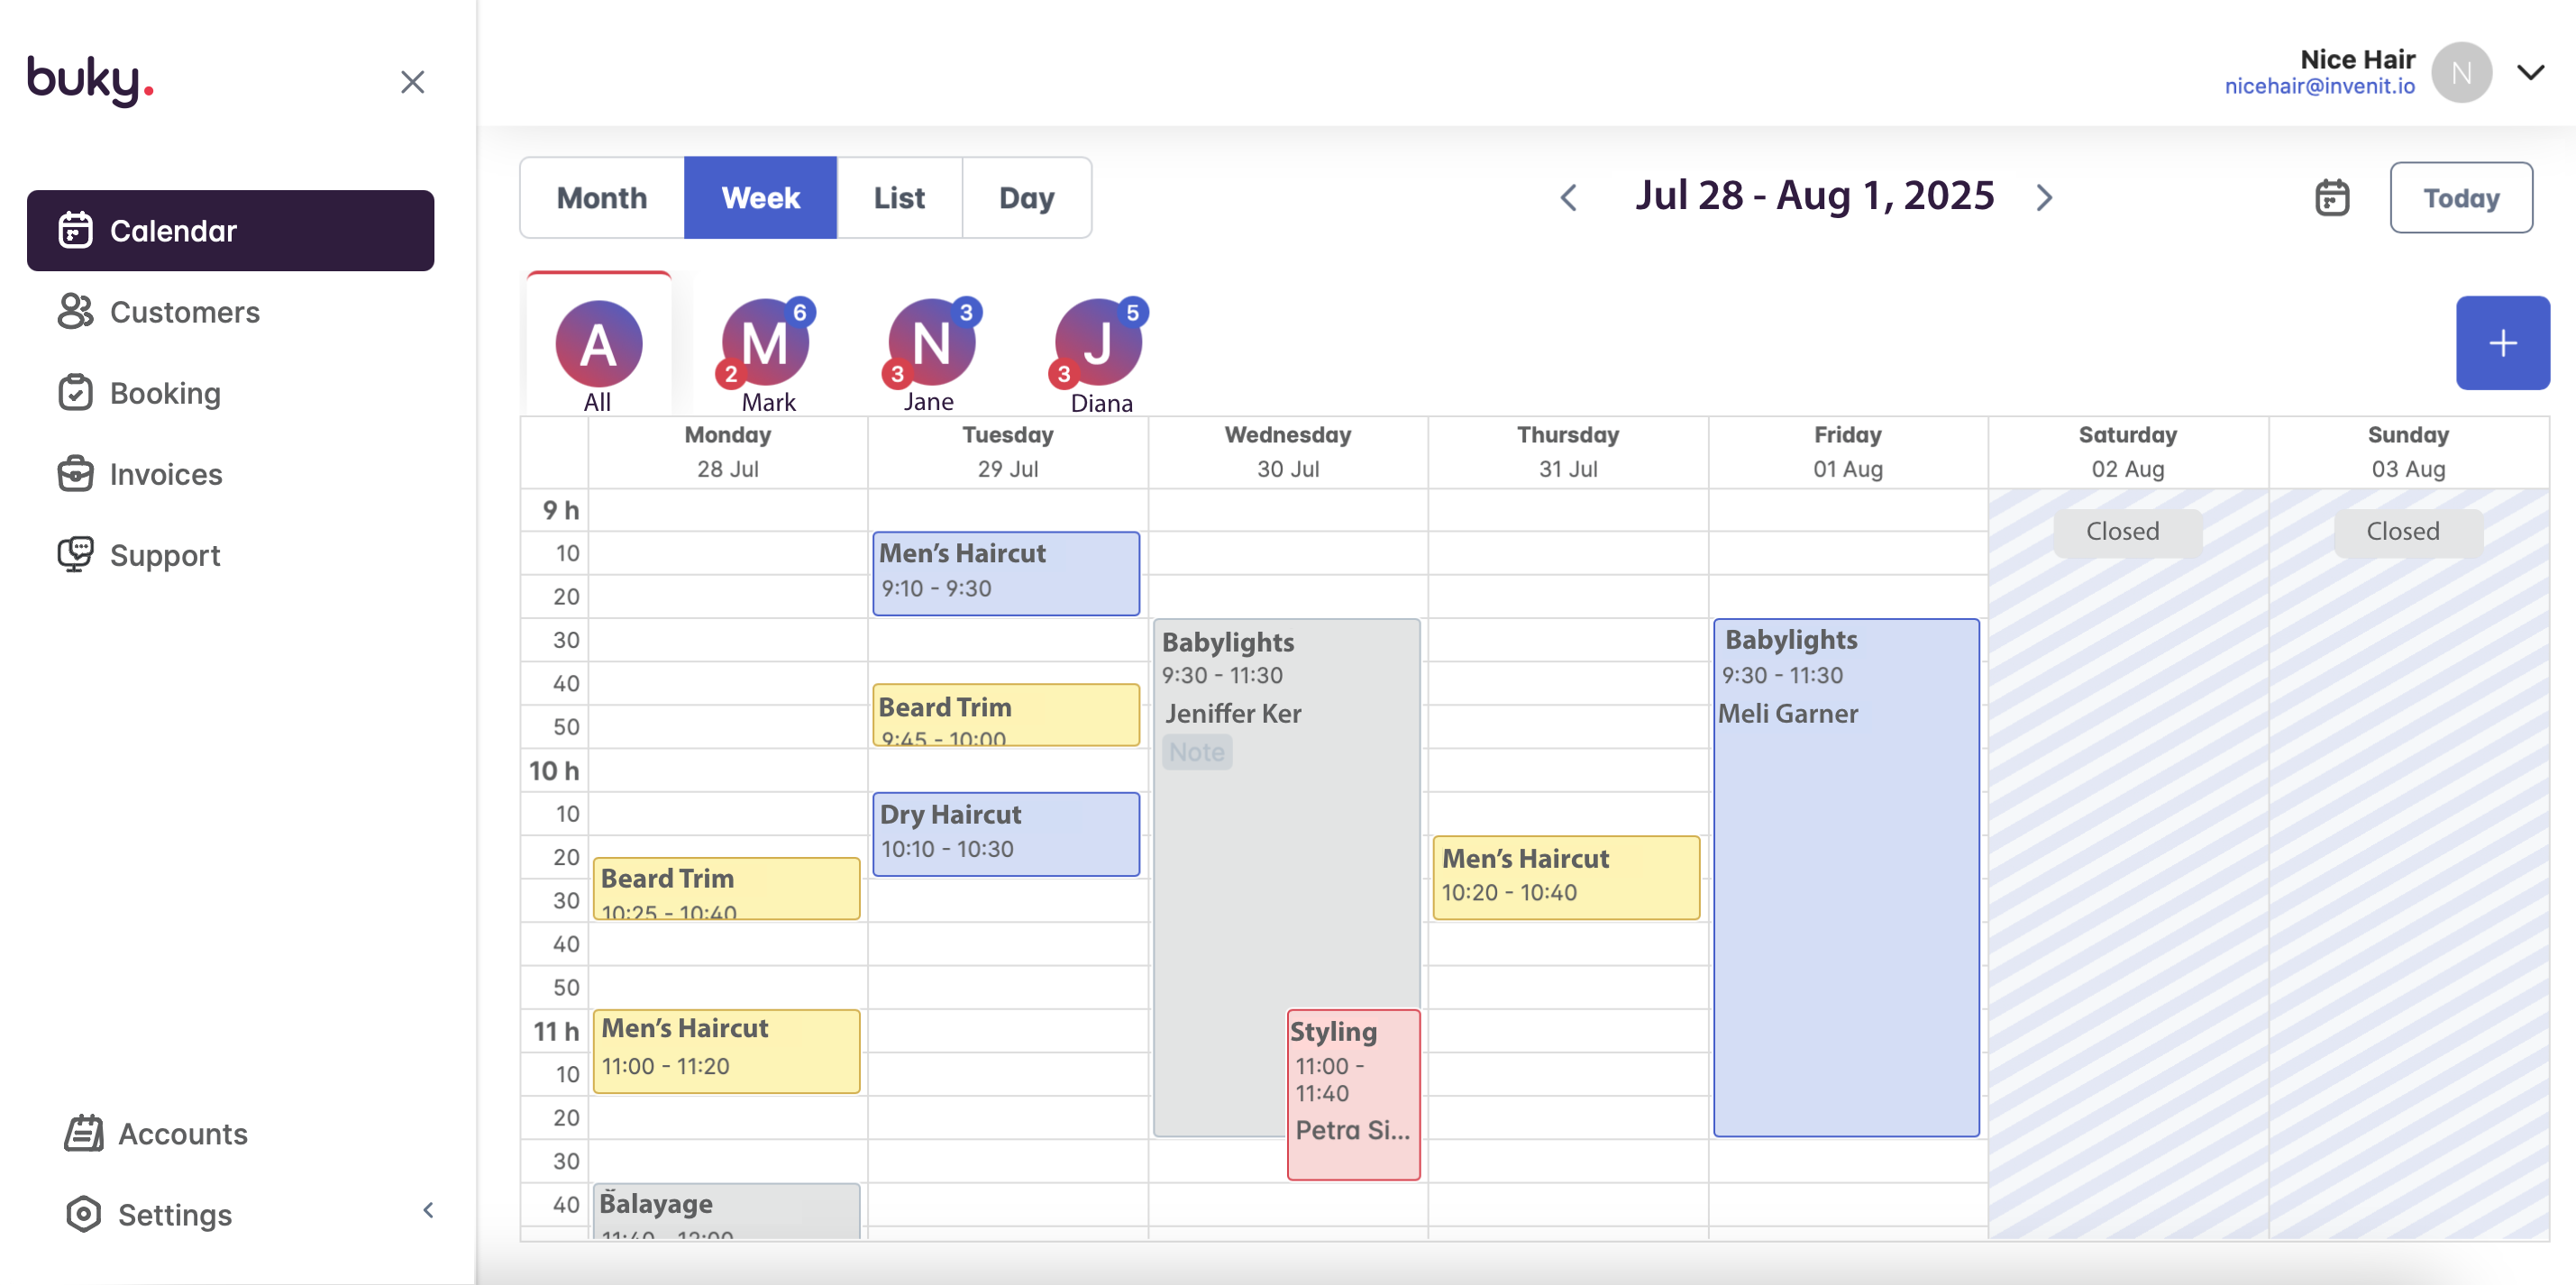Viewport: 2576px width, 1285px height.
Task: Open the date picker calendar icon
Action: pyautogui.click(x=2332, y=197)
